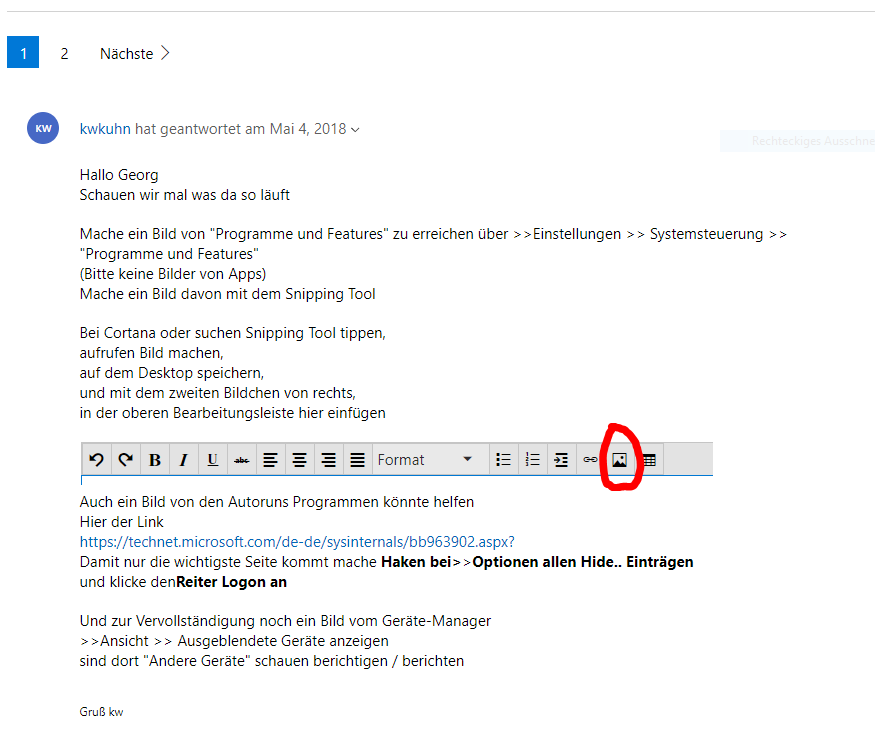875x738 pixels.
Task: Click the line 'Hier der Link'
Action: 122,522
